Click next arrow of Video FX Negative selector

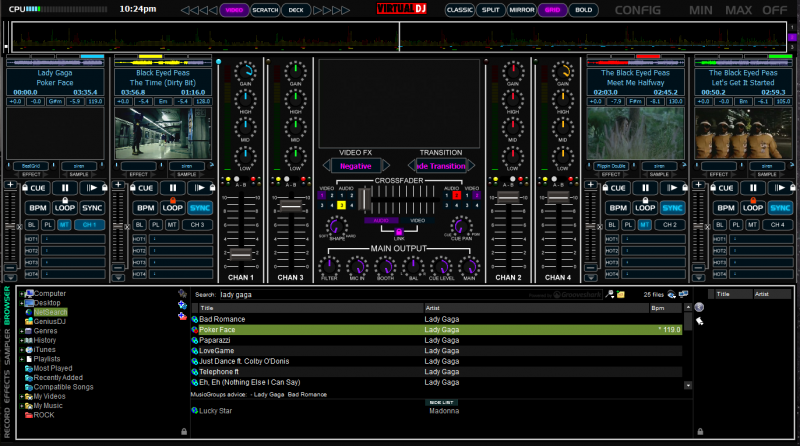(386, 166)
